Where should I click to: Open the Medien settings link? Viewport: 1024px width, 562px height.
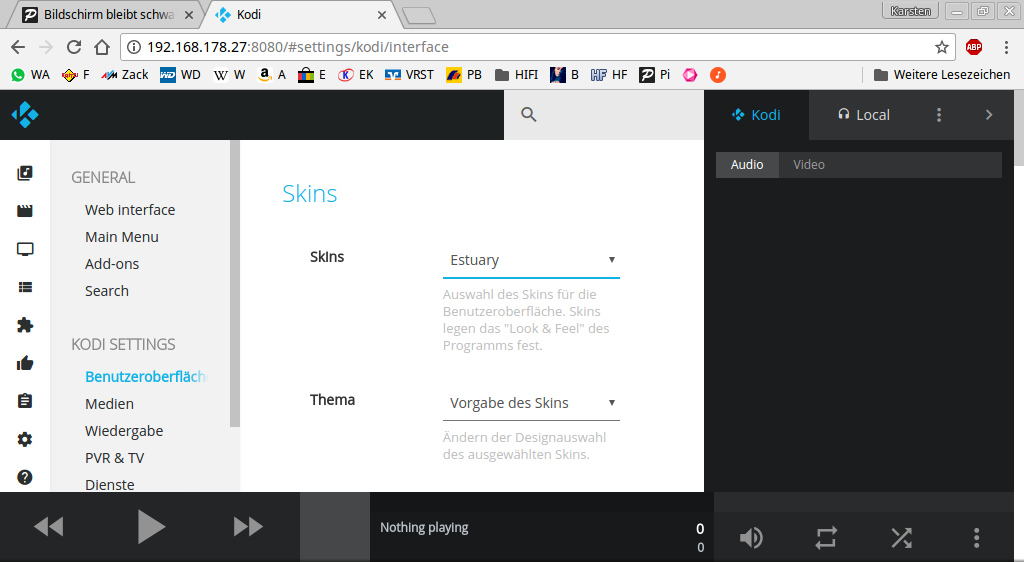[109, 404]
